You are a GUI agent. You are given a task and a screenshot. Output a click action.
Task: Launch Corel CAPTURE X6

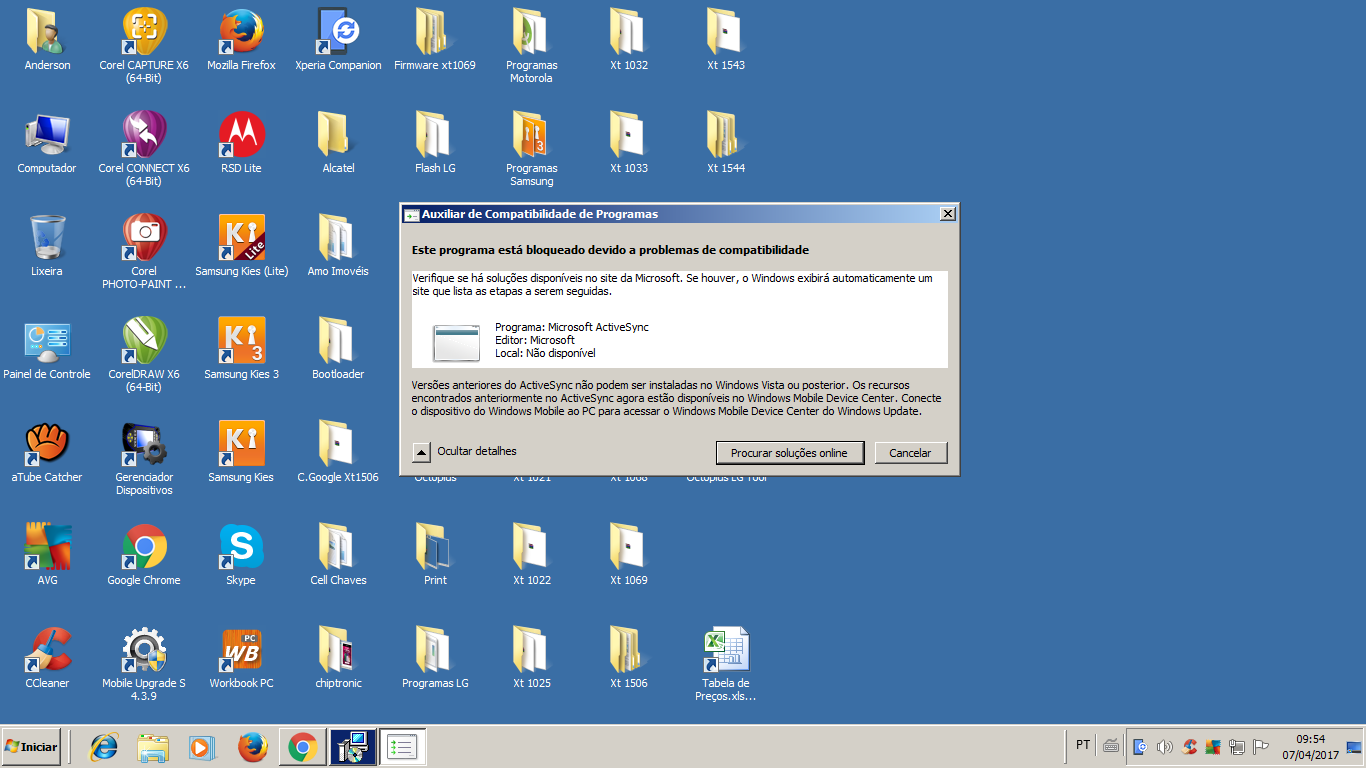pos(144,46)
